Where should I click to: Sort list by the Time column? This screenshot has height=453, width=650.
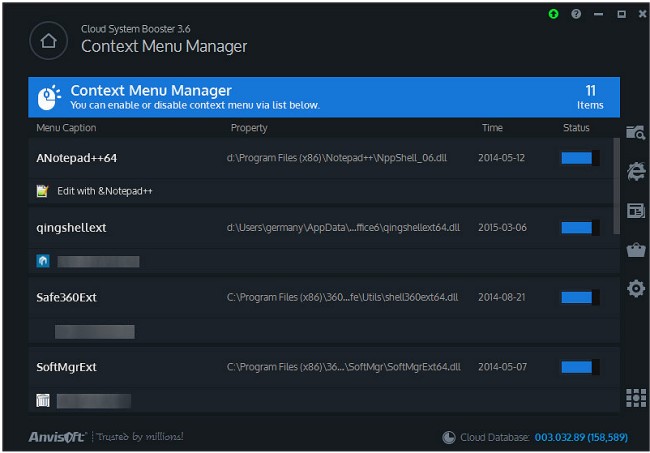[492, 128]
